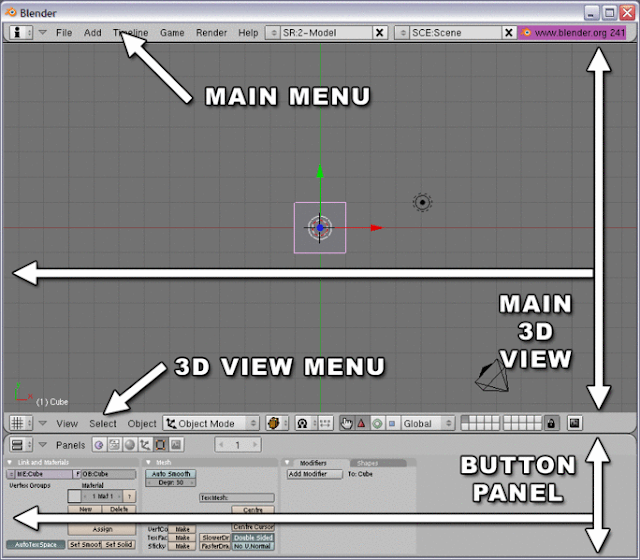Open the Add menu
This screenshot has height=560, width=640.
click(93, 33)
